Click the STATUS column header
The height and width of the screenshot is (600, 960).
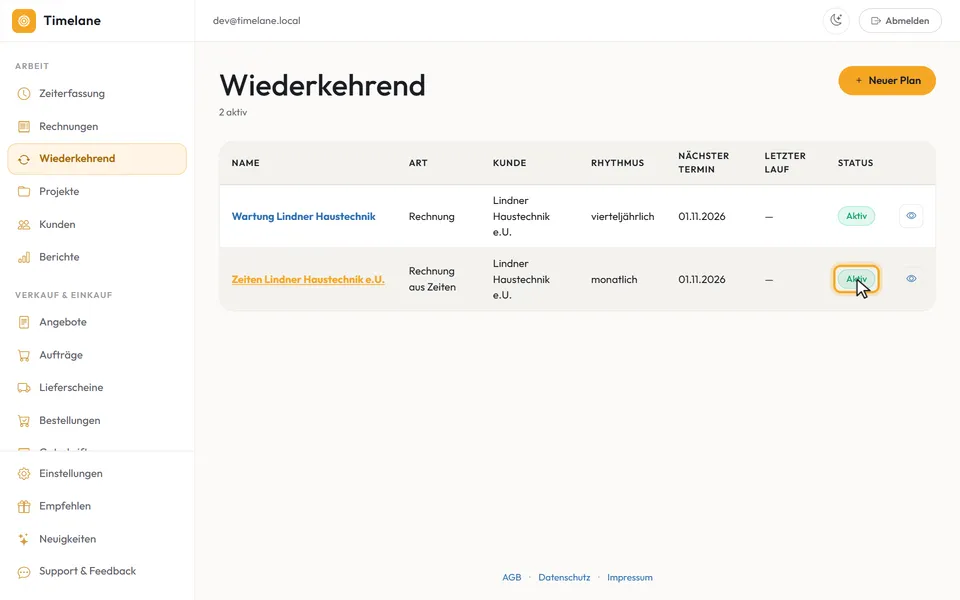point(855,163)
